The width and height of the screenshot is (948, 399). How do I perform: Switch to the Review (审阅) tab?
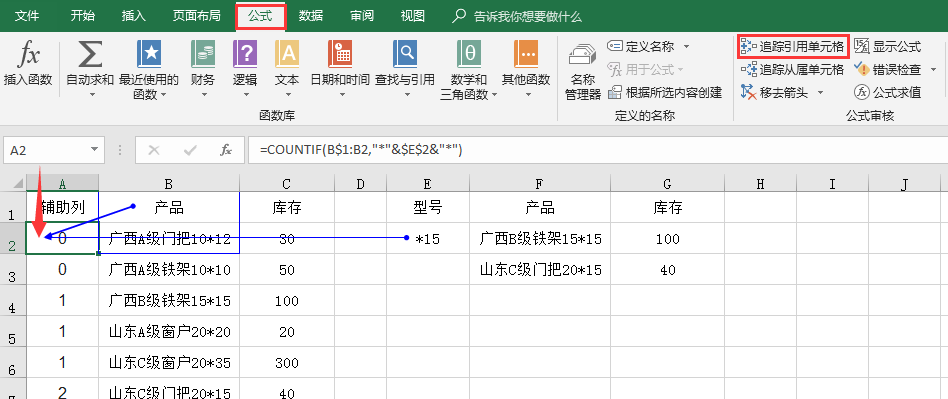point(362,16)
